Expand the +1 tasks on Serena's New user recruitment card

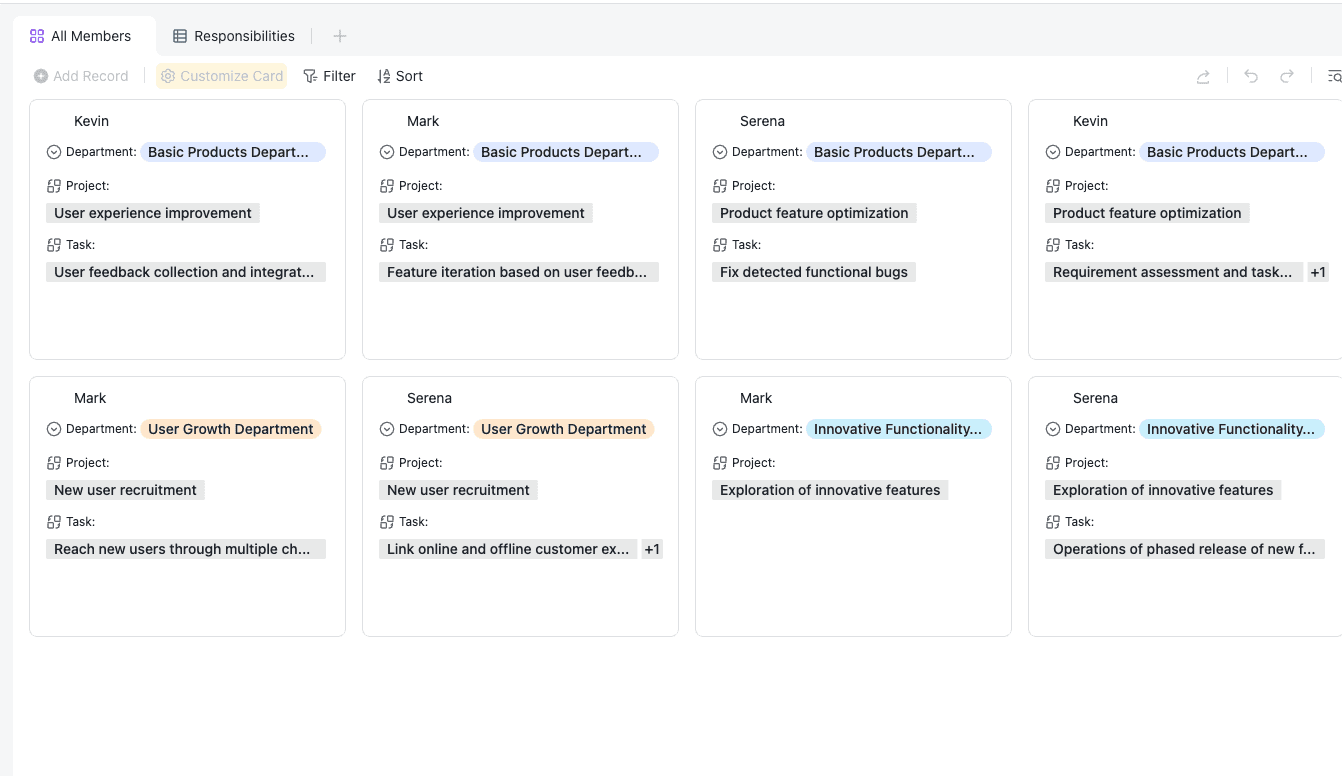pos(652,549)
